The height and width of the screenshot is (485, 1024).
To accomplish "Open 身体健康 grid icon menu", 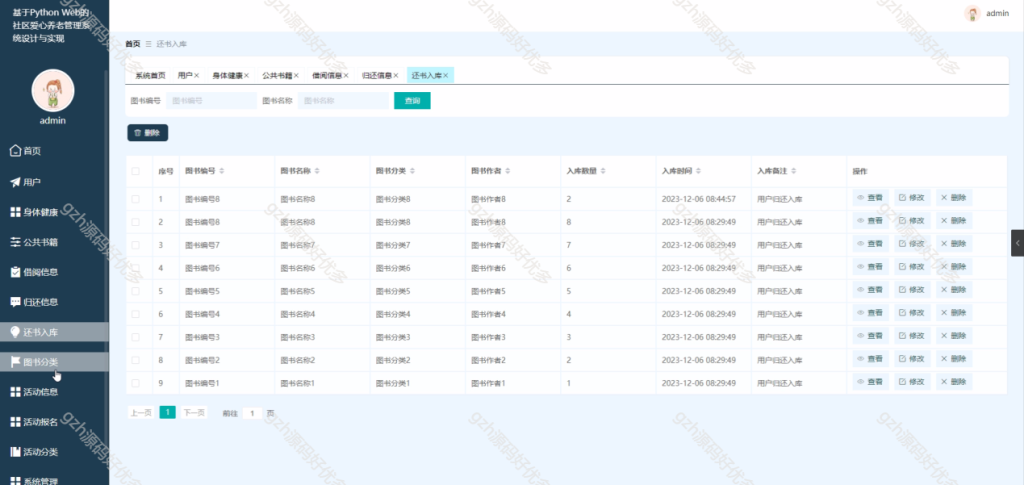I will [x=16, y=212].
